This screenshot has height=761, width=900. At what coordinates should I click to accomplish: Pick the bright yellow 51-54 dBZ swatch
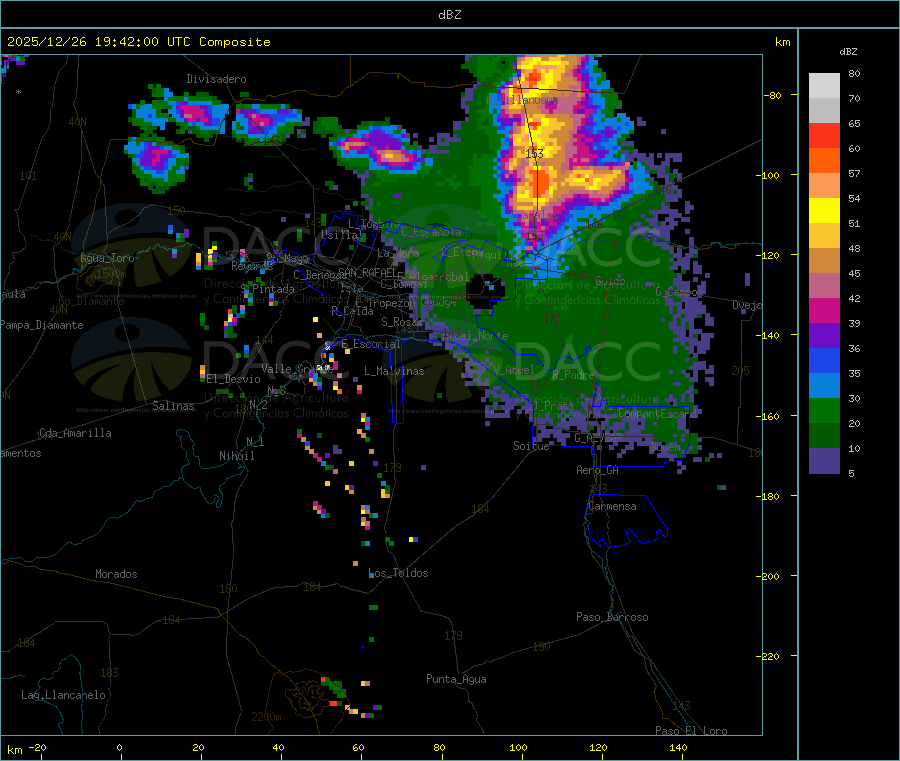pos(824,211)
